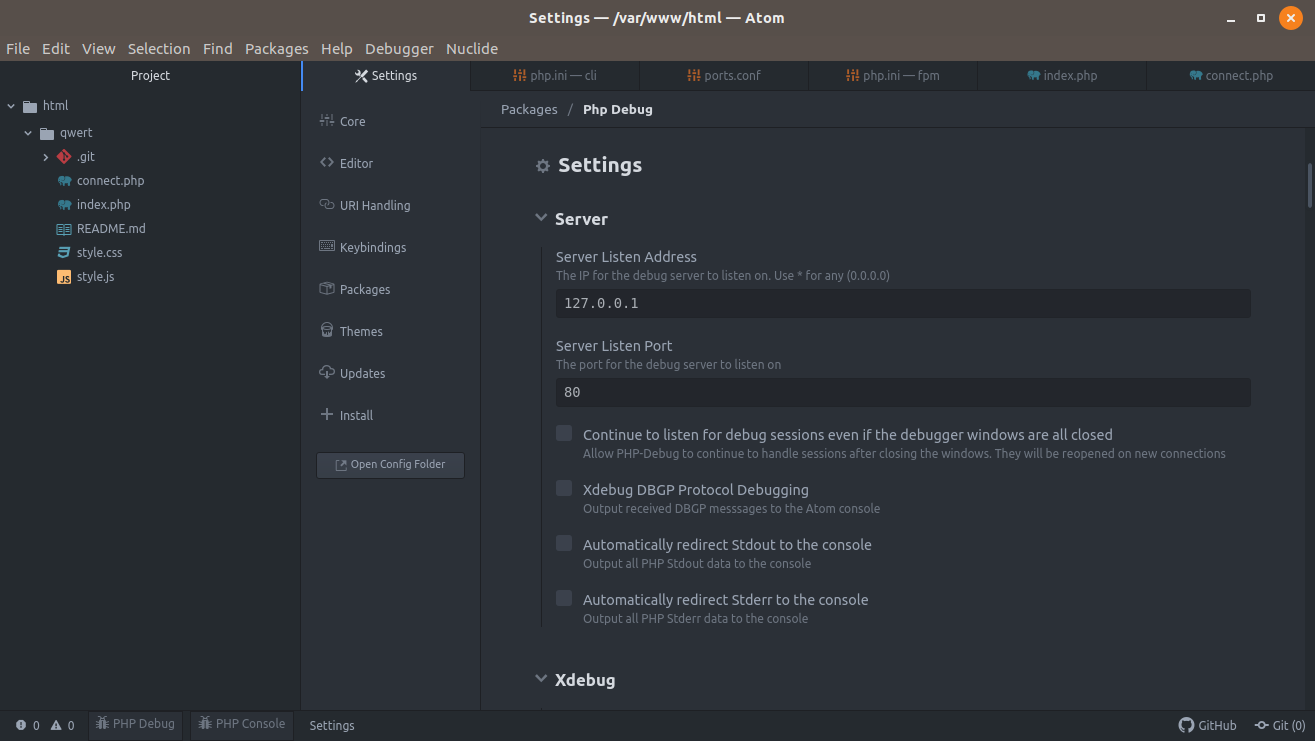This screenshot has height=741, width=1315.
Task: Click the JS icon beside style.js
Action: point(64,277)
